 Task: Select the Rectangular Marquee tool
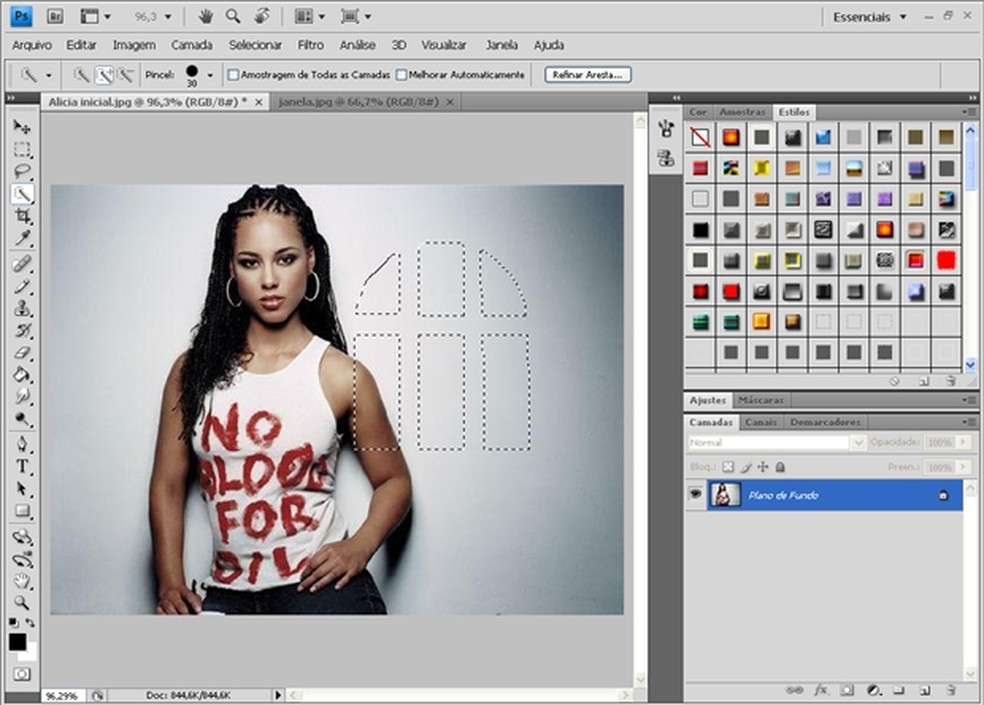pyautogui.click(x=22, y=149)
